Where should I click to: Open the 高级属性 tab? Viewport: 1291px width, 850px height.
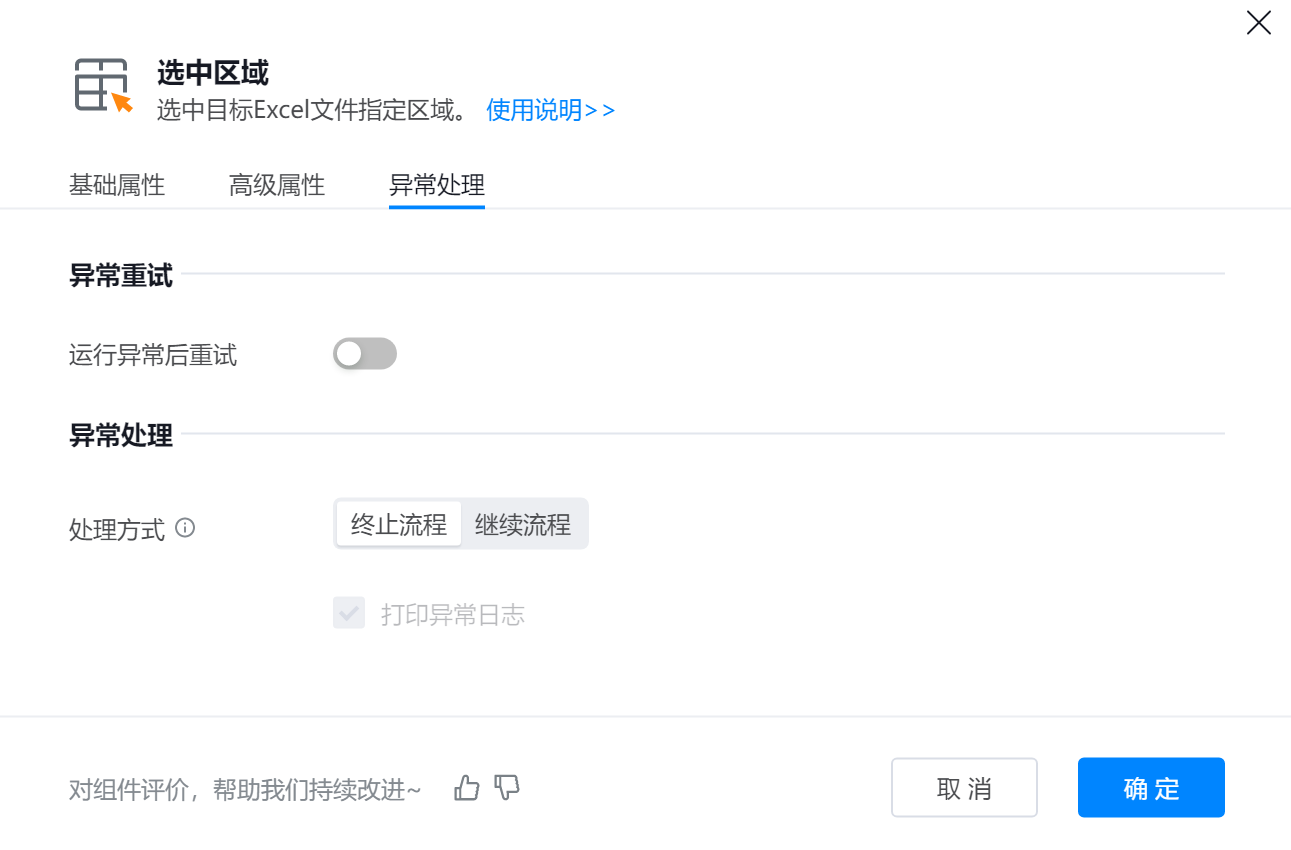(x=277, y=185)
